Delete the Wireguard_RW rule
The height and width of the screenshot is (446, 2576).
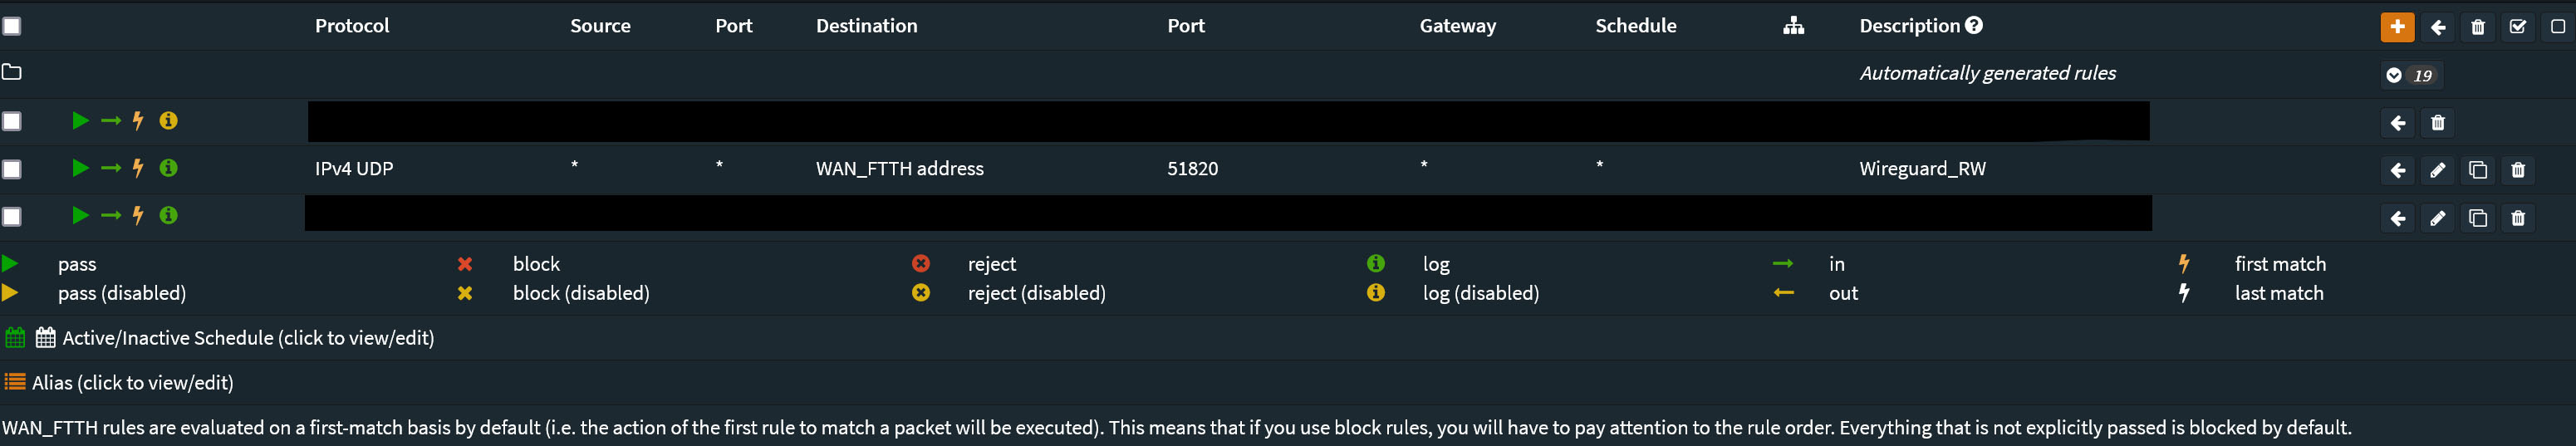[2517, 170]
